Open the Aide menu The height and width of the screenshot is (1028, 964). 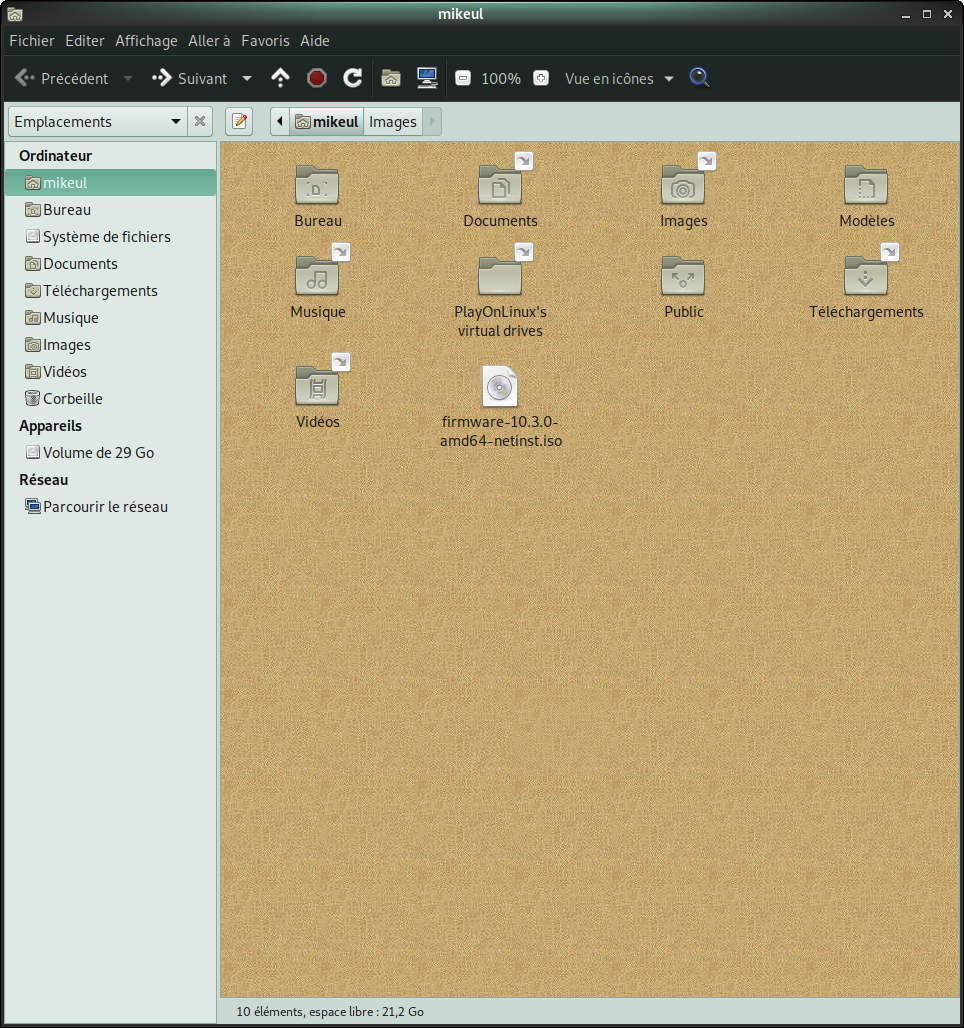(315, 41)
